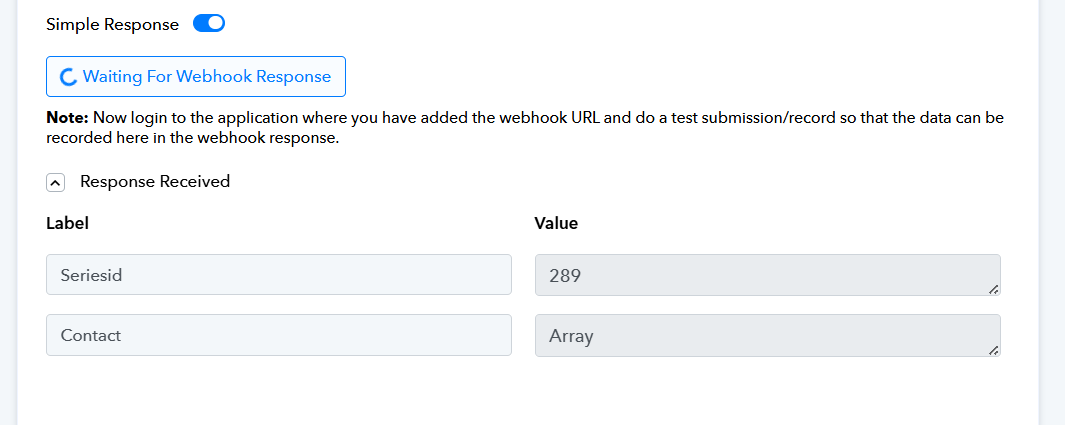Select the Contact label field
Screen dimensions: 1065x425
tap(278, 335)
